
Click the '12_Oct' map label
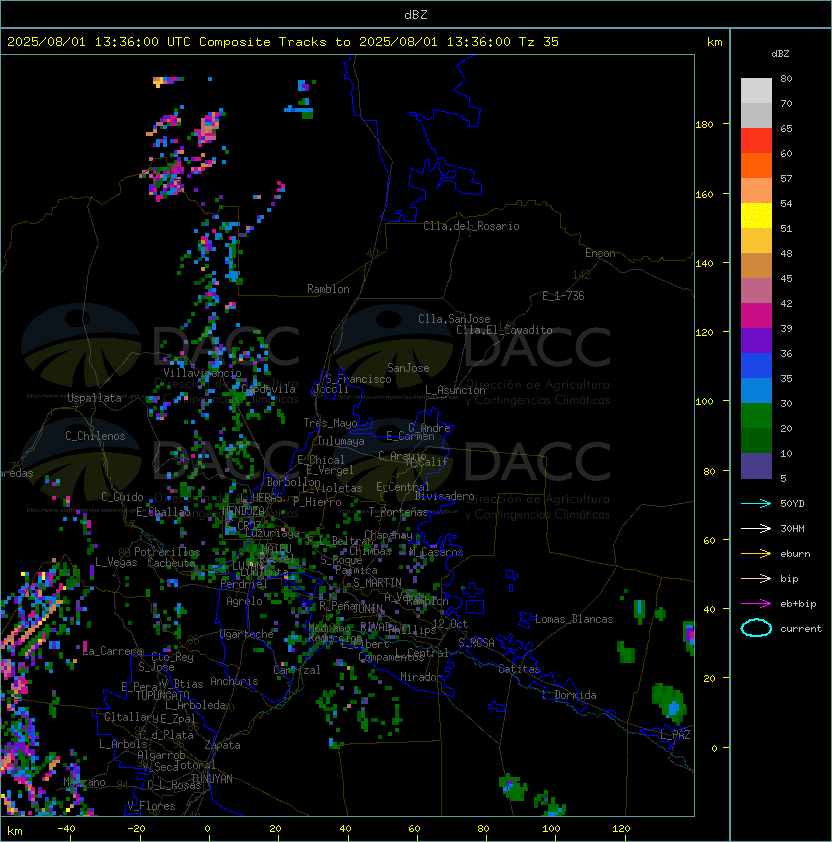[450, 624]
